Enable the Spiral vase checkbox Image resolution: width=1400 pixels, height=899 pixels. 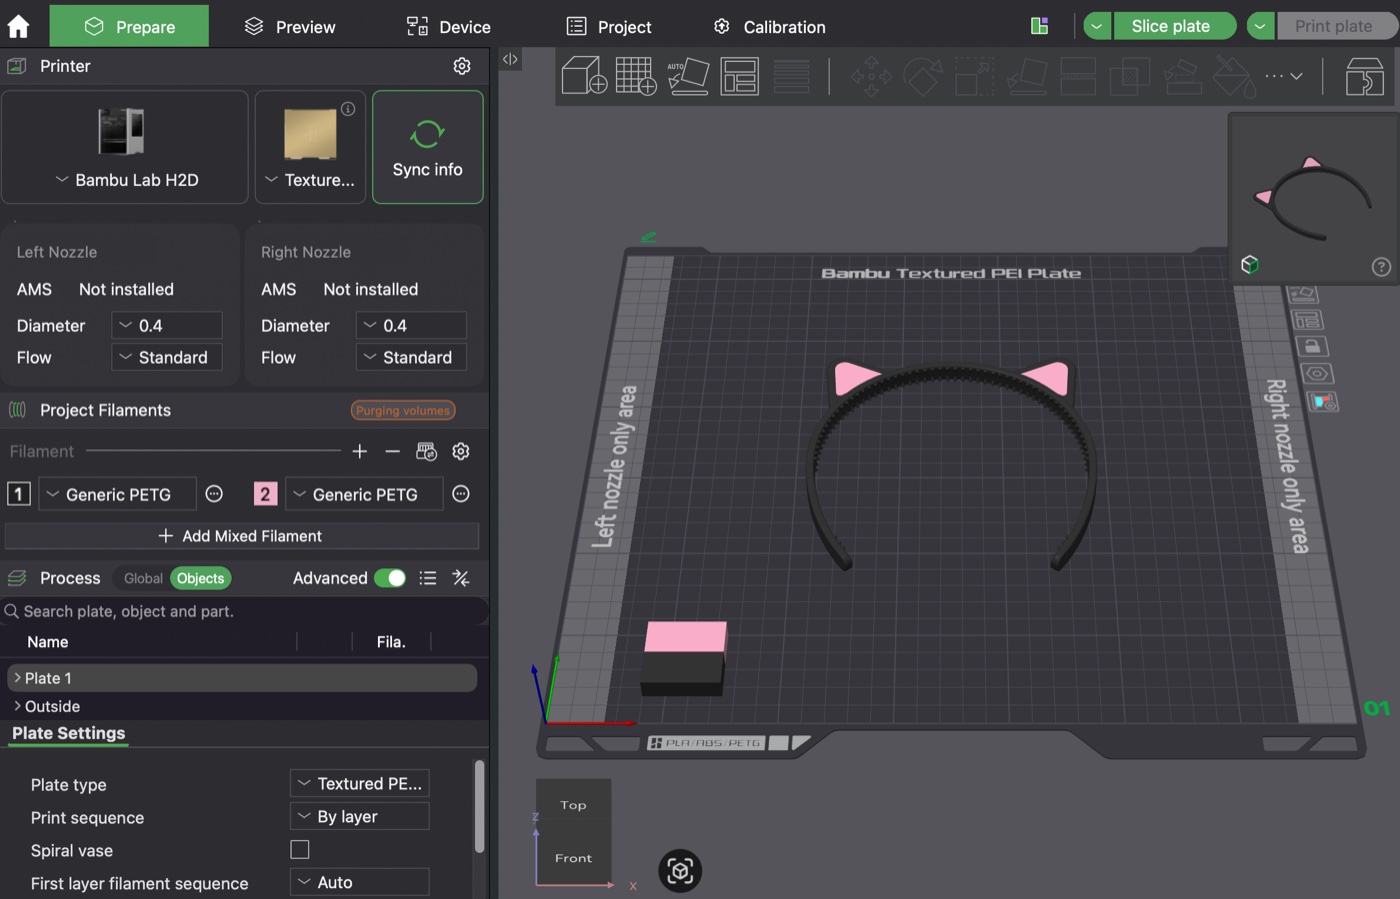[300, 850]
